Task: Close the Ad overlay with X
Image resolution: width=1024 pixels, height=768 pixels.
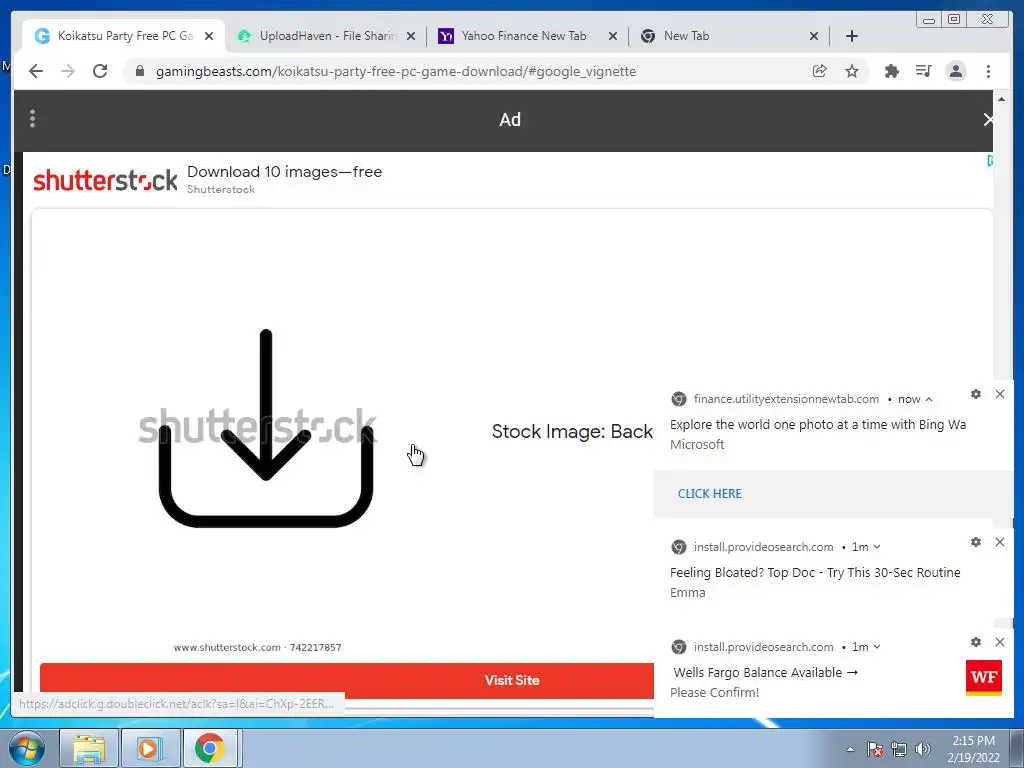Action: coord(988,120)
